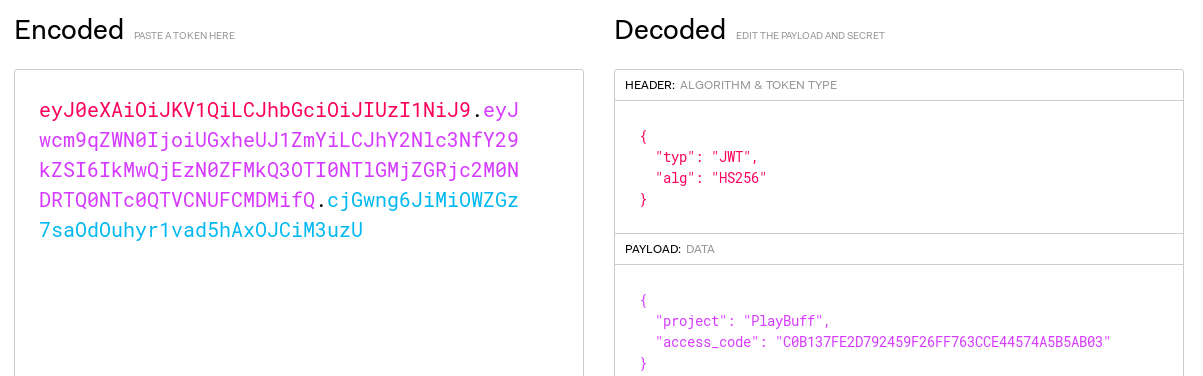Click the "Algorithm & Token Type" label
The image size is (1203, 376).
tap(758, 85)
